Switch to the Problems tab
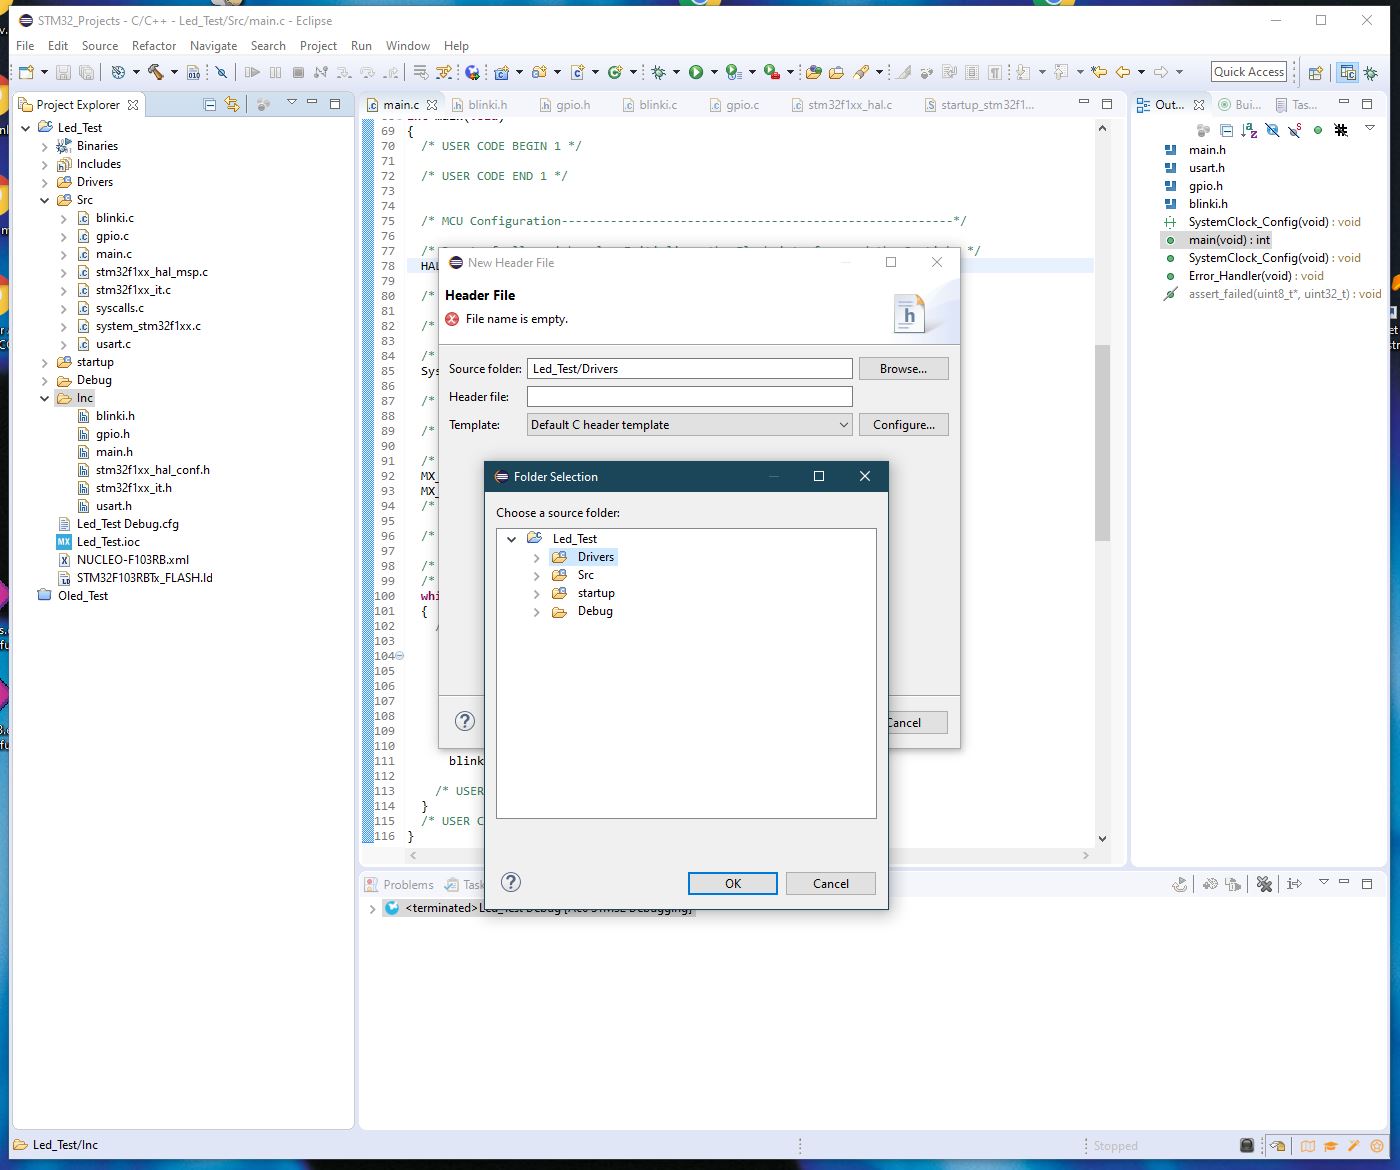Viewport: 1400px width, 1170px height. point(399,884)
